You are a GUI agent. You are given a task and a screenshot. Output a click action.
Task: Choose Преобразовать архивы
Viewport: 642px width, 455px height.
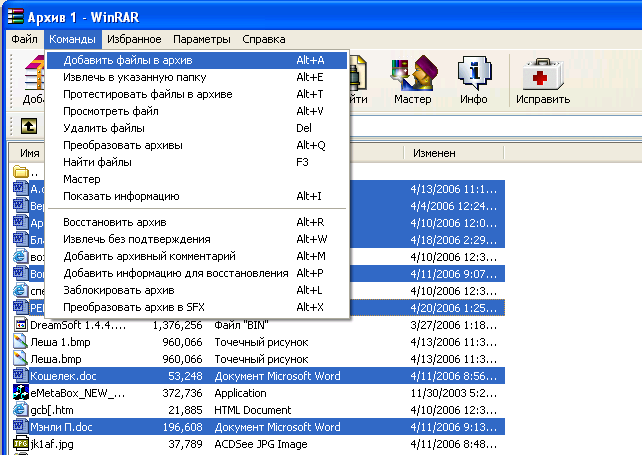pos(197,145)
